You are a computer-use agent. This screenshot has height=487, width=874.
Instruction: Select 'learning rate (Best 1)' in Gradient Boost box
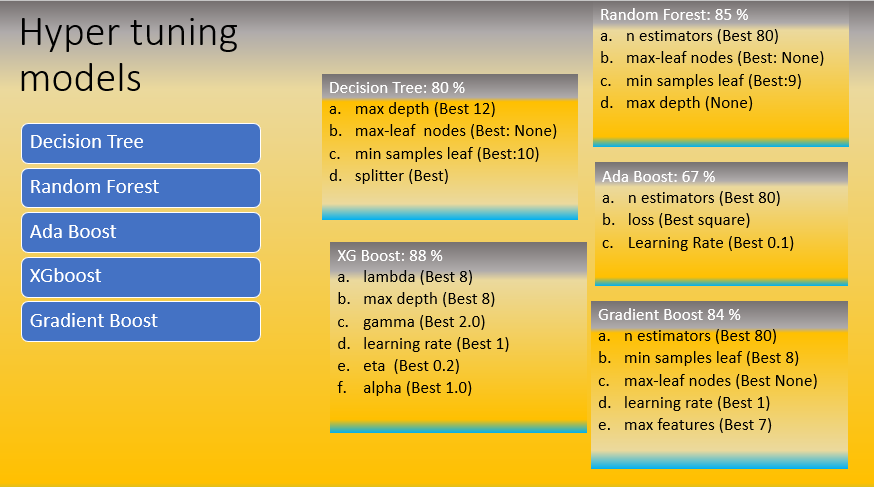[x=697, y=403]
